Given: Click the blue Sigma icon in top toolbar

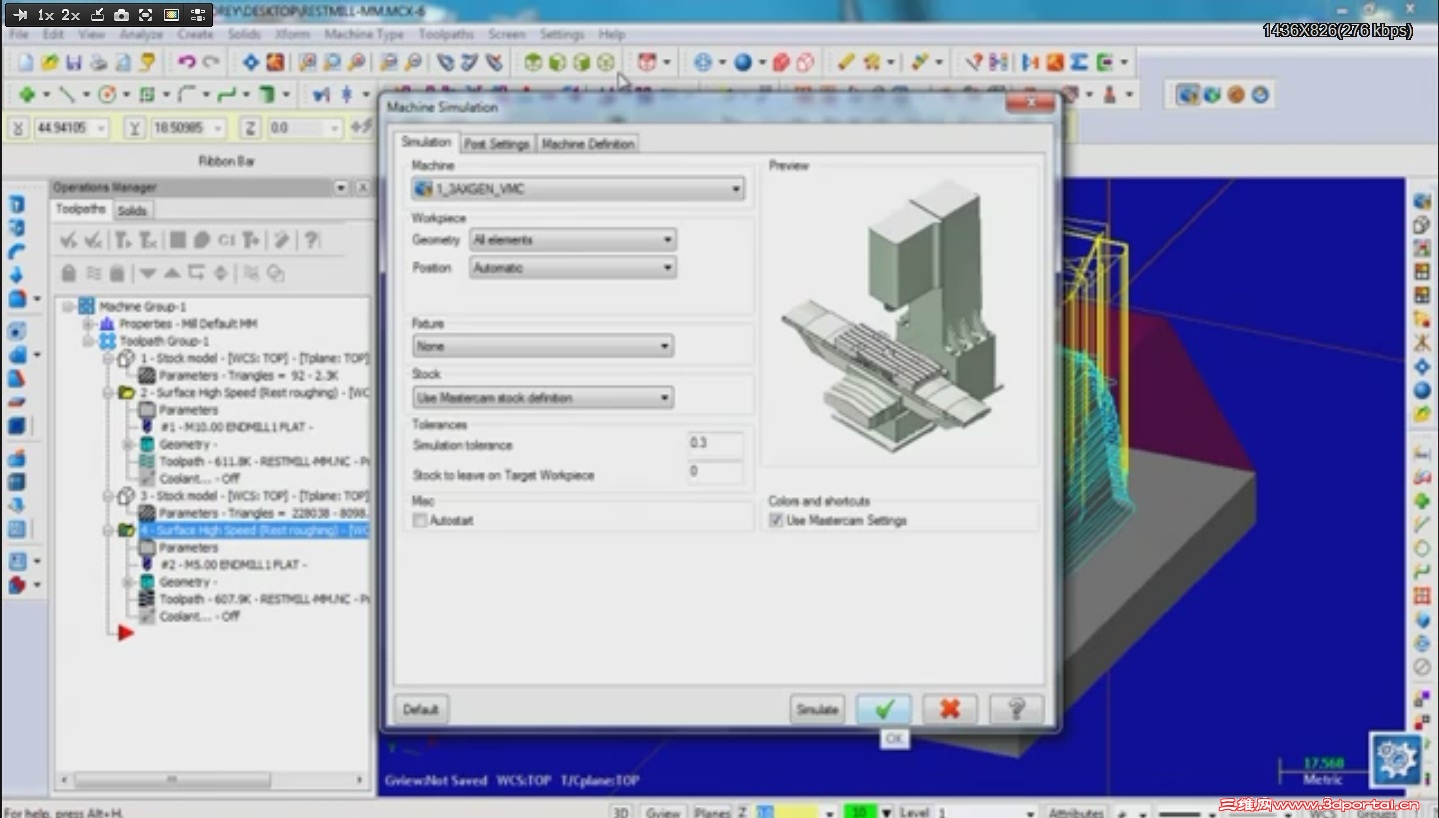Looking at the screenshot, I should click(x=1078, y=63).
